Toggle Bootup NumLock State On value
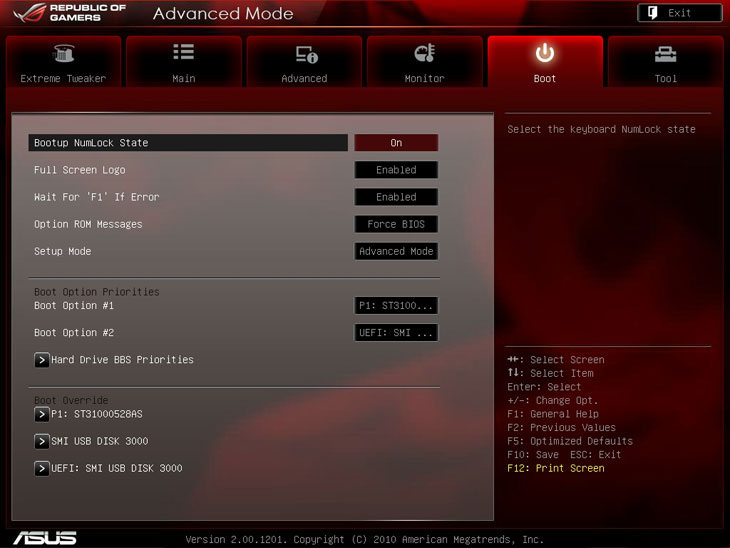Viewport: 730px width, 548px height. point(396,143)
